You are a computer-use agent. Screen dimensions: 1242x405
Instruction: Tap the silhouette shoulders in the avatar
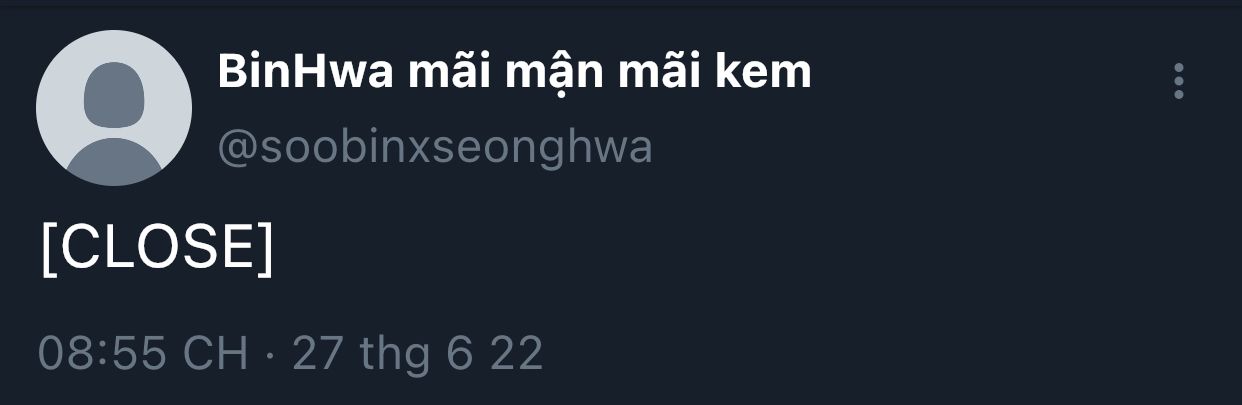(x=114, y=161)
